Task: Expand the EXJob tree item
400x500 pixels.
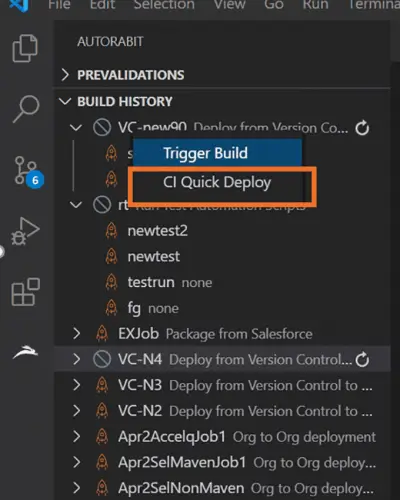Action: coord(76,333)
